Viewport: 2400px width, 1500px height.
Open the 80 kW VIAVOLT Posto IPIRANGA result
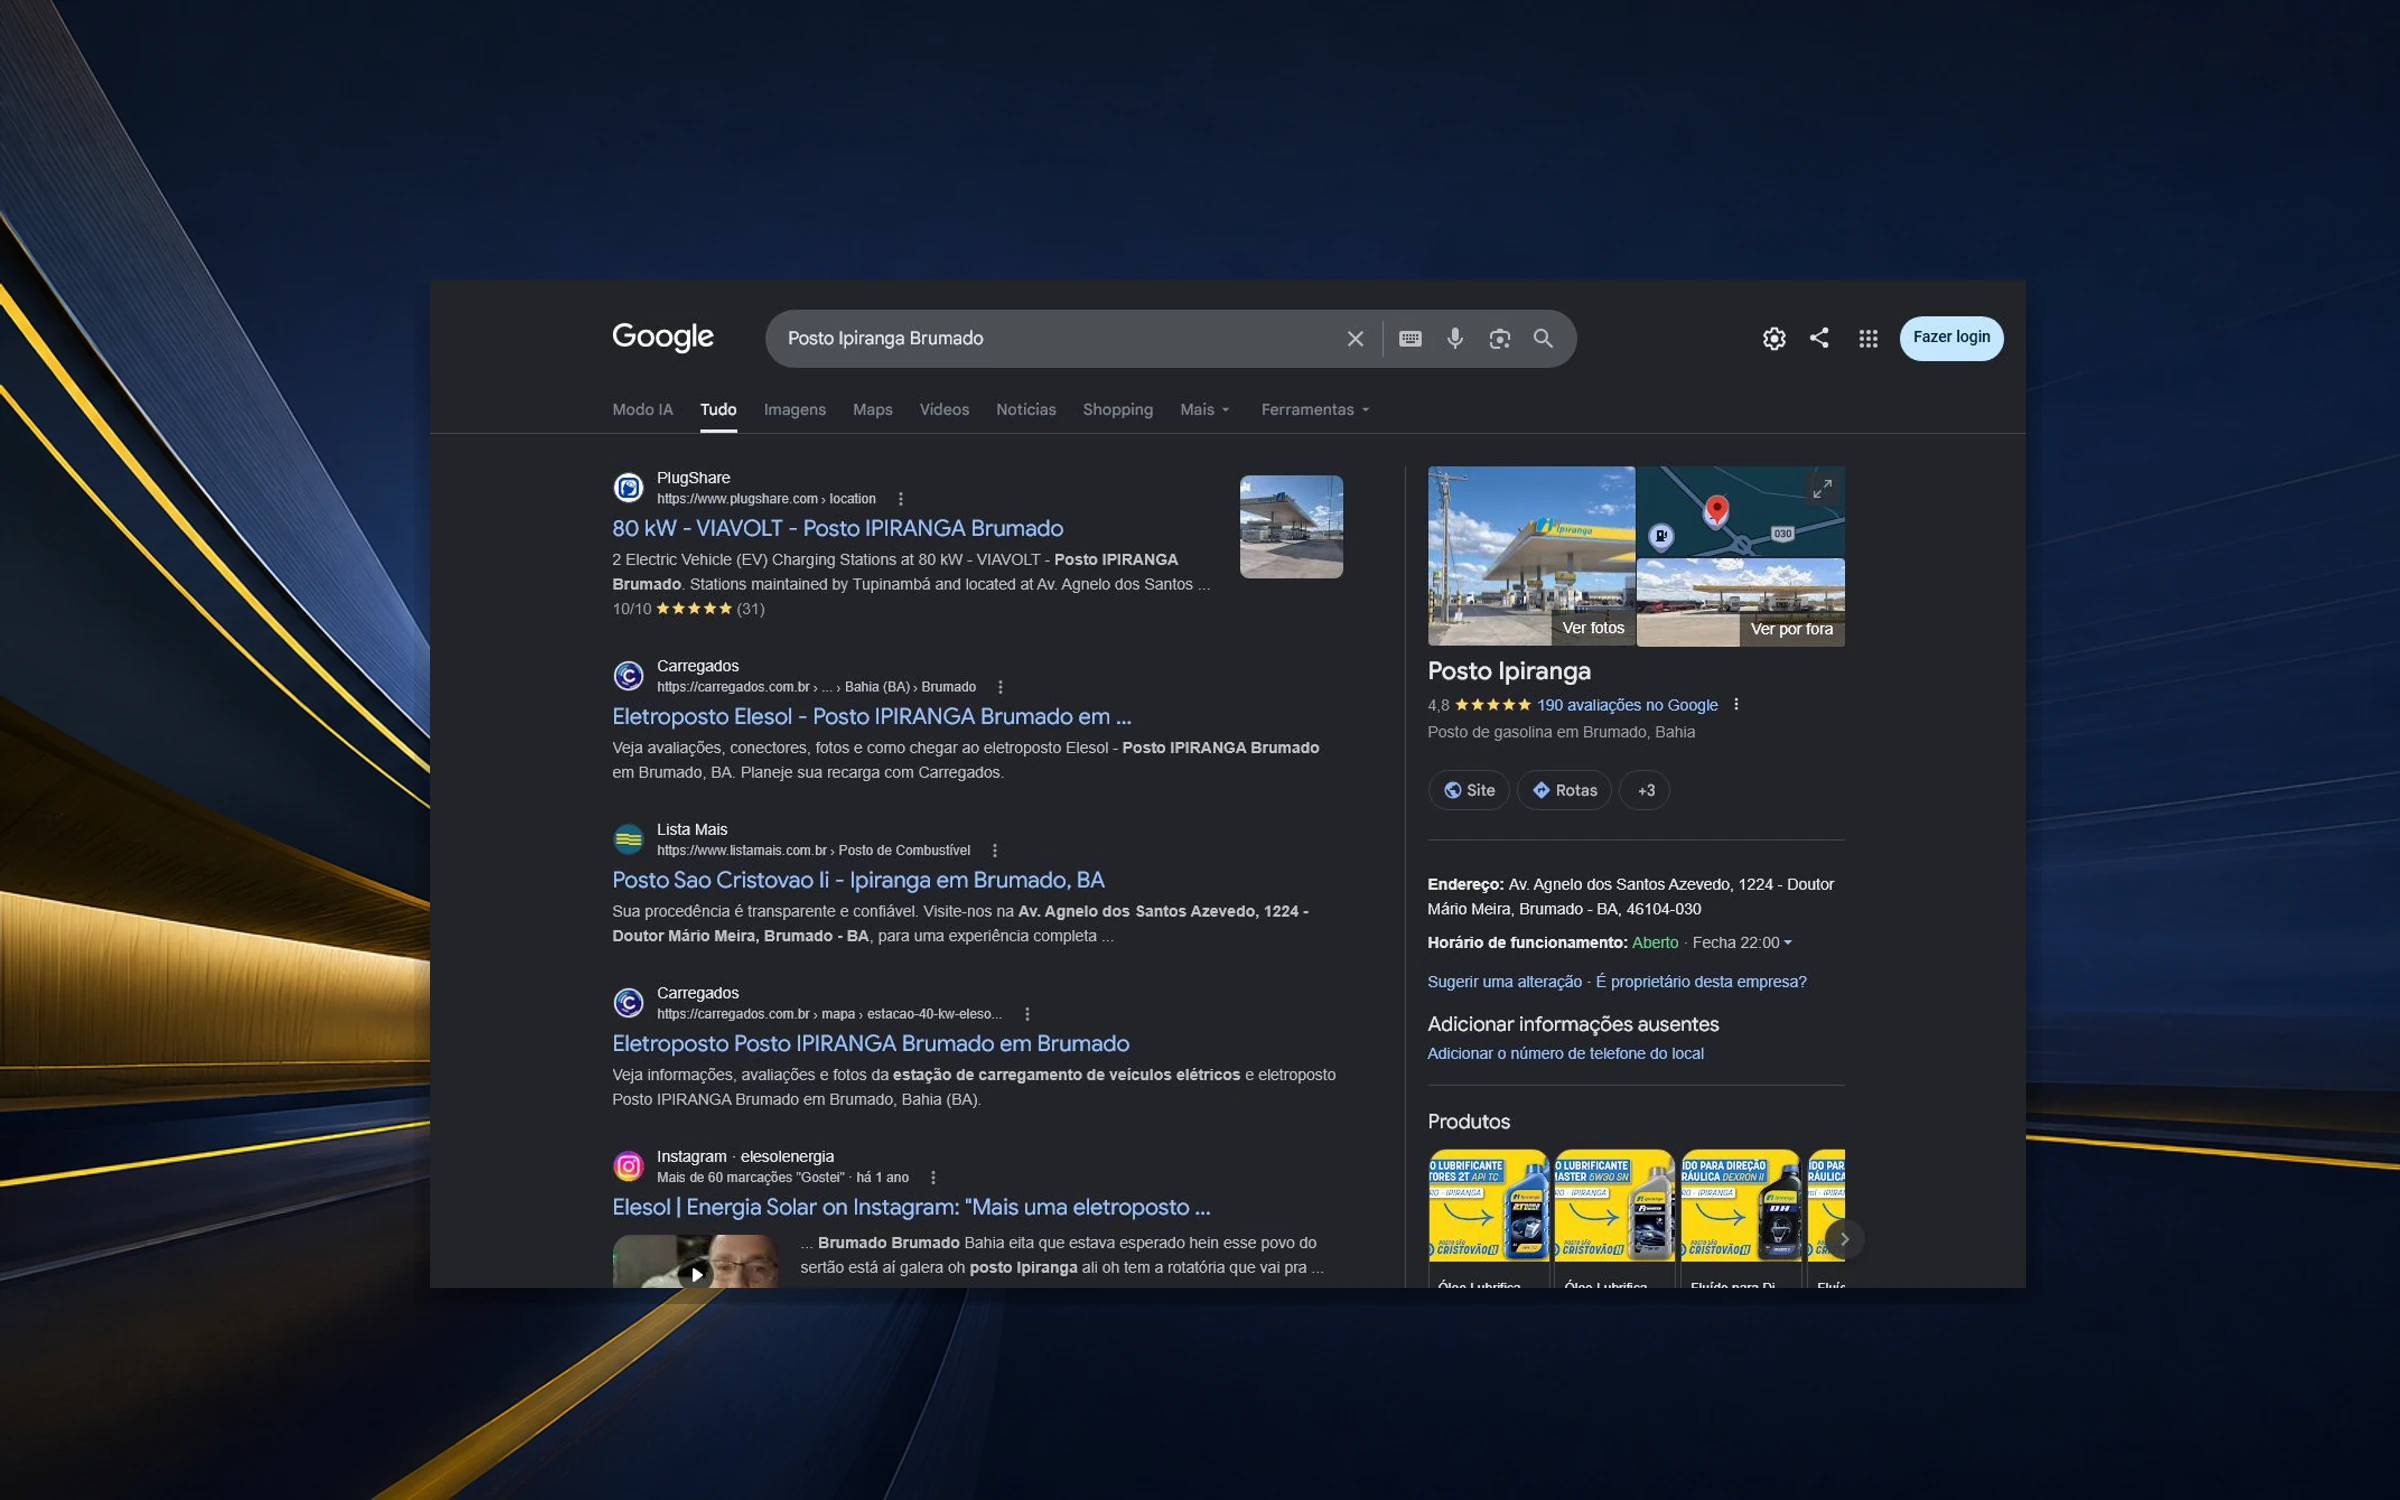coord(837,528)
